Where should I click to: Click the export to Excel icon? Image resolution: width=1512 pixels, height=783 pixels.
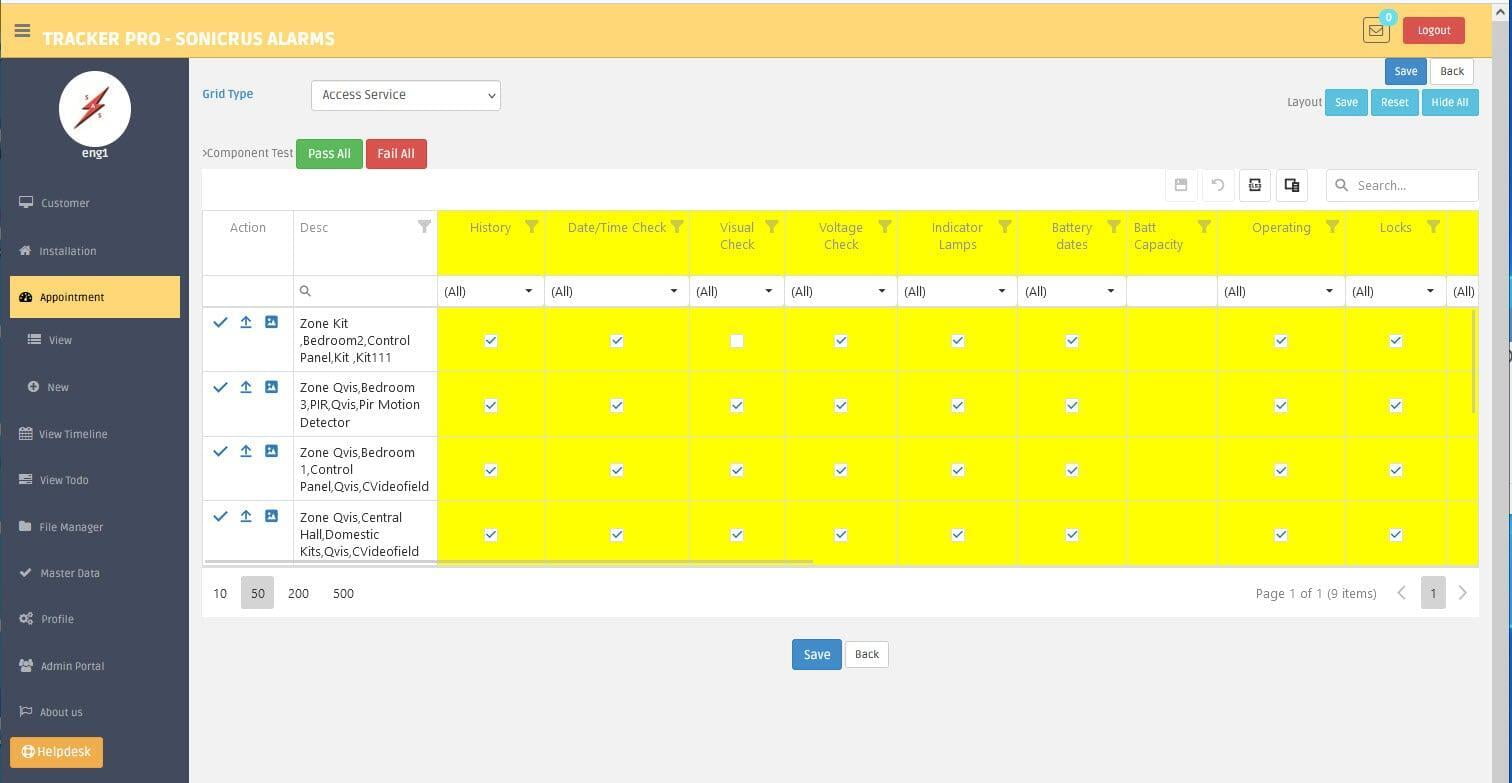point(1255,185)
